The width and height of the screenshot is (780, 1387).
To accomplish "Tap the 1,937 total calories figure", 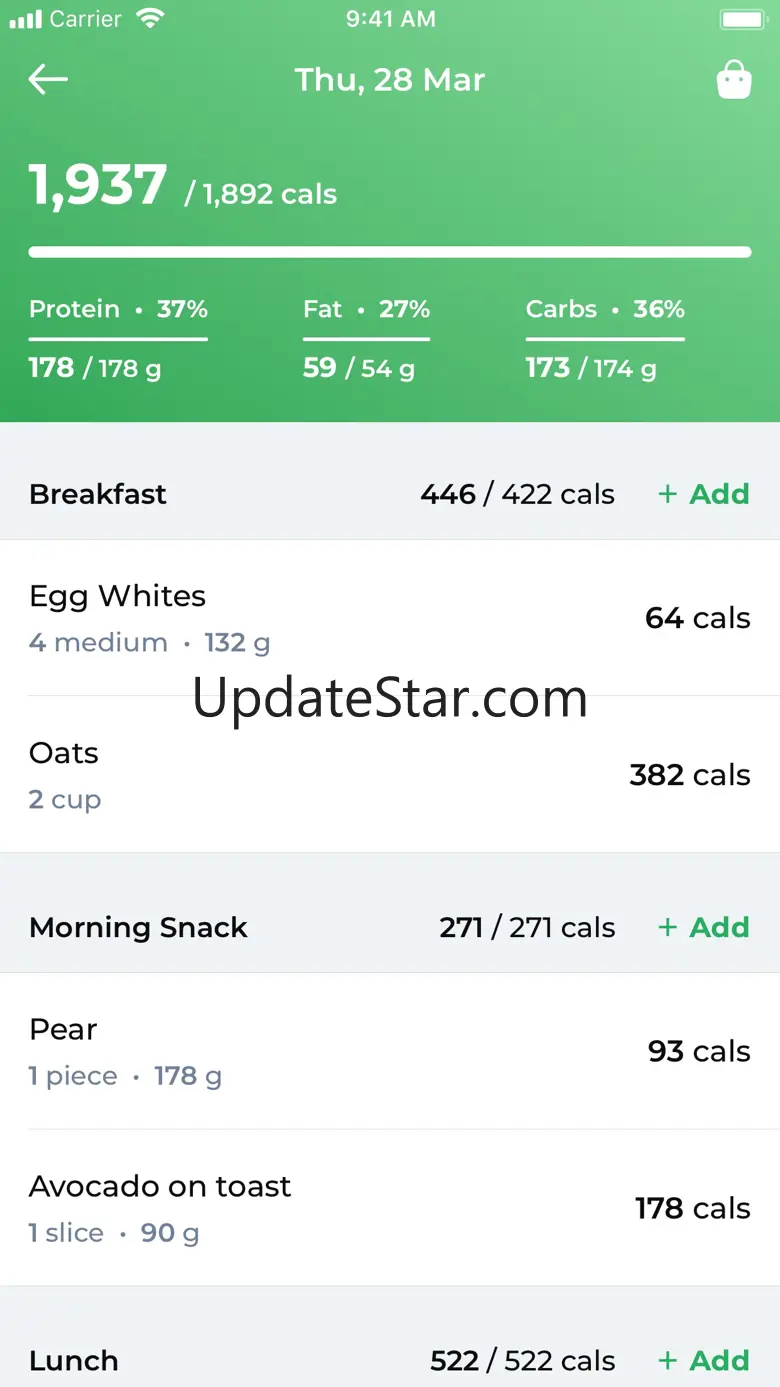I will 98,186.
